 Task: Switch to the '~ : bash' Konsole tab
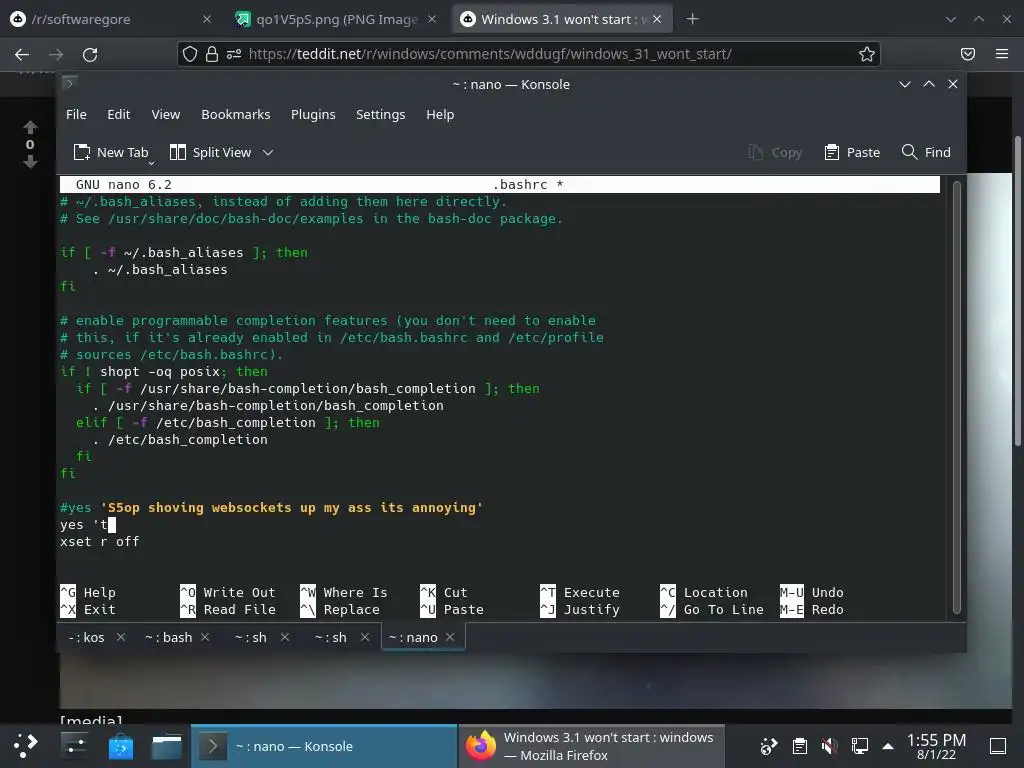click(168, 637)
